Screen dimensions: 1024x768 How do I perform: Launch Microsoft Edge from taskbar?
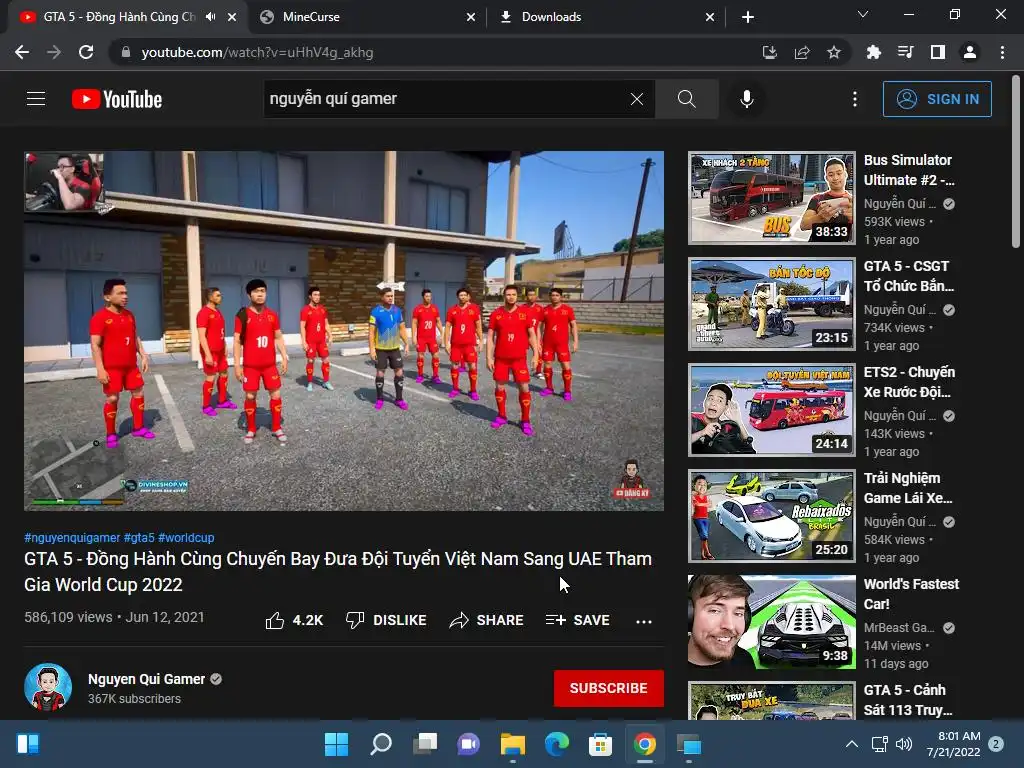pyautogui.click(x=557, y=744)
